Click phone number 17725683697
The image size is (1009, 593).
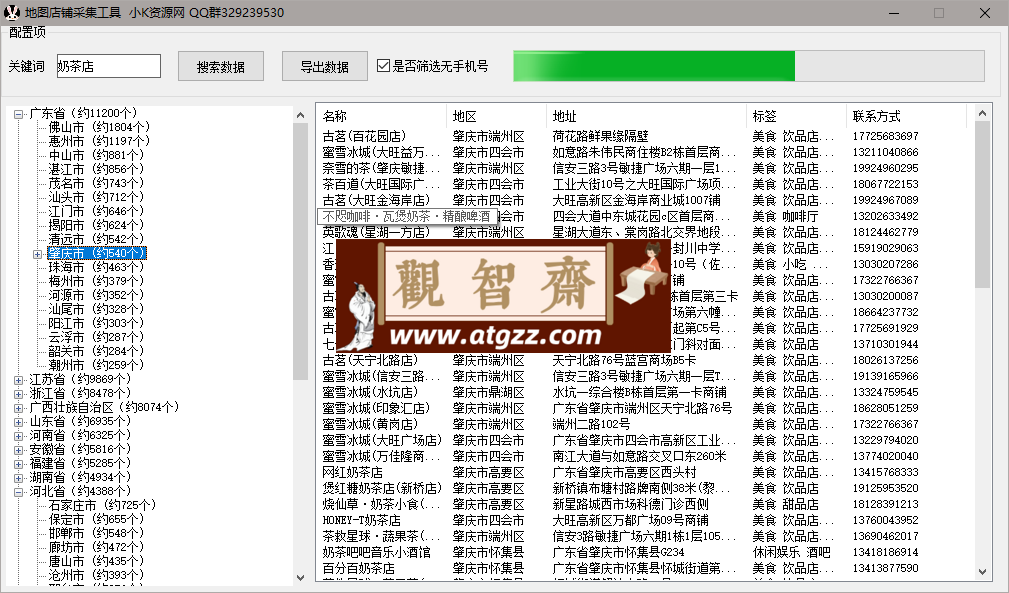[885, 136]
